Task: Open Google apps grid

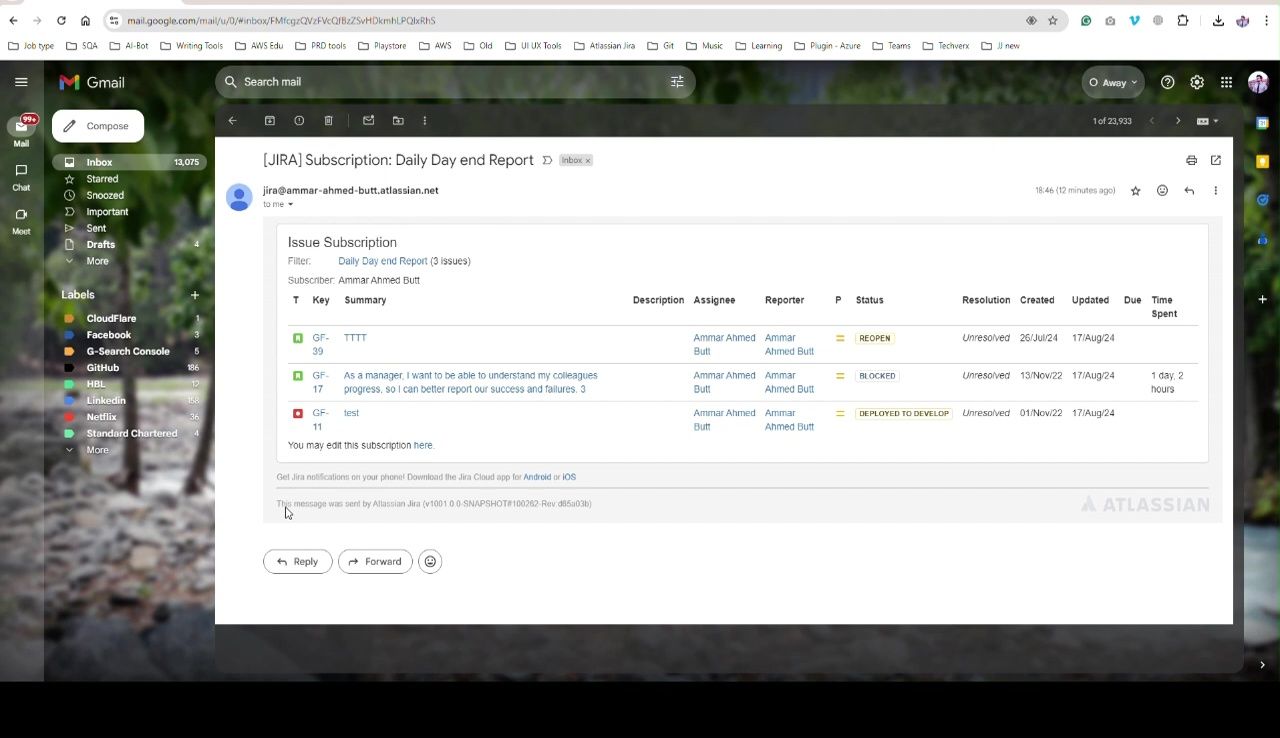Action: pyautogui.click(x=1226, y=82)
